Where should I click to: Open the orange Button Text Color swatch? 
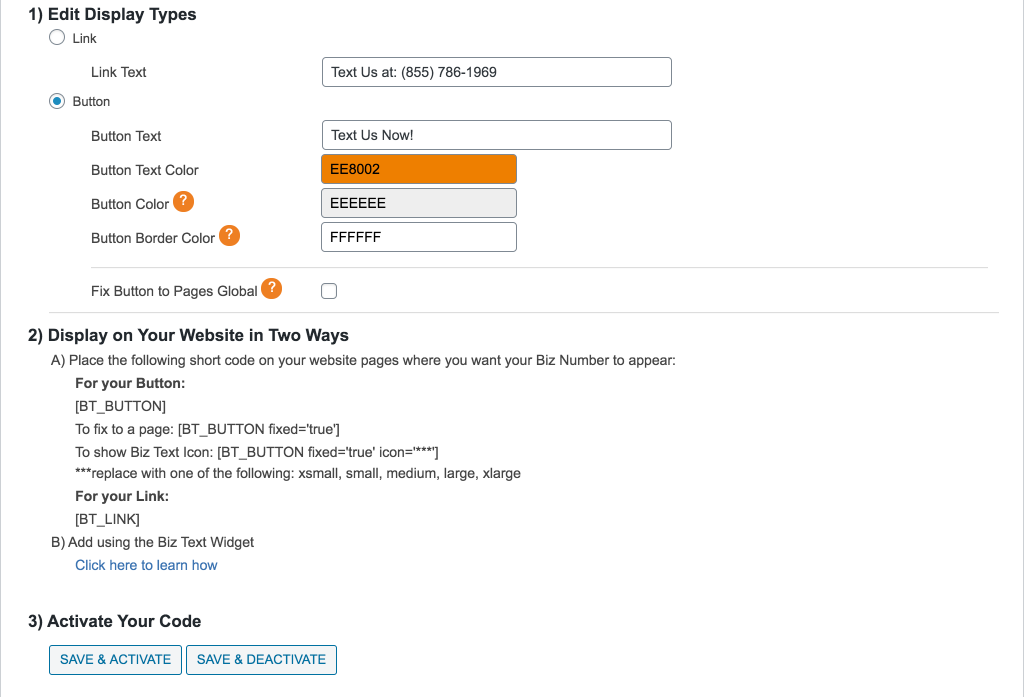(418, 169)
